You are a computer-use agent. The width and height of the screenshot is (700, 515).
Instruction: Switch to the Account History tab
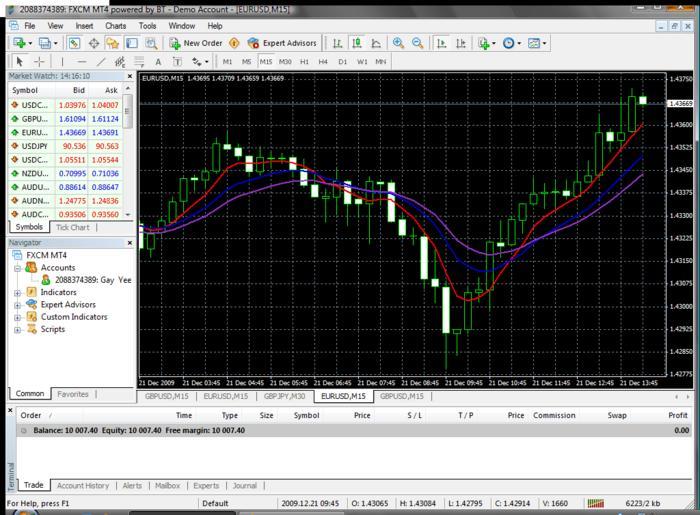(x=83, y=486)
